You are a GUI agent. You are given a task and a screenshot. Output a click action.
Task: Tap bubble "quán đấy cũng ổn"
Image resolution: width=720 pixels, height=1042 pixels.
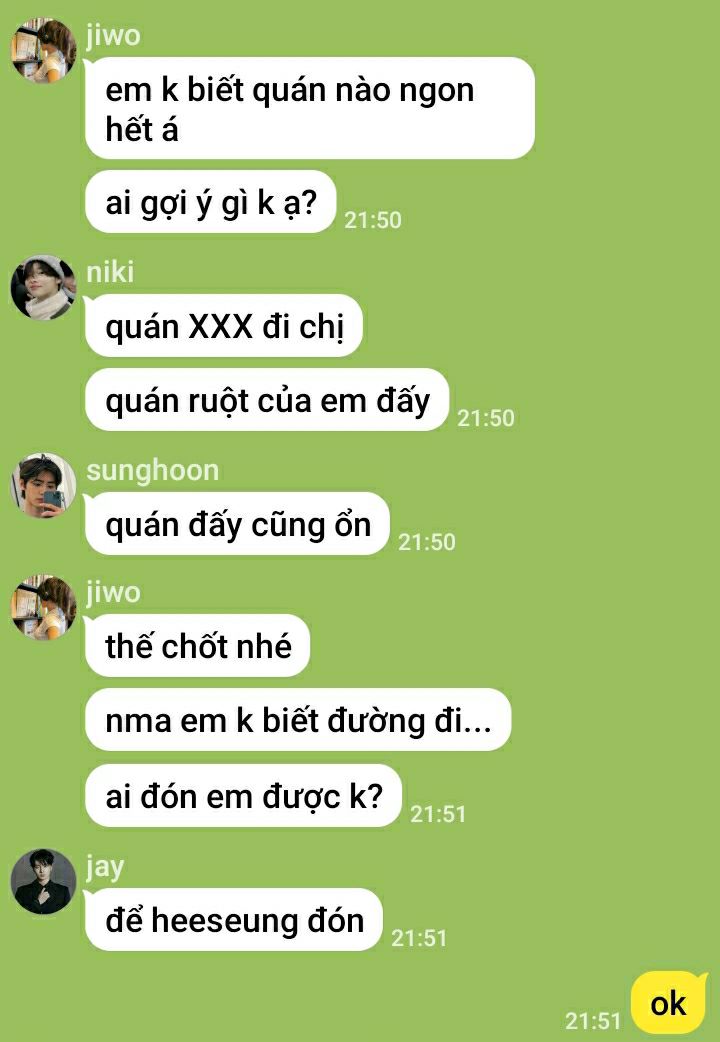(x=237, y=524)
